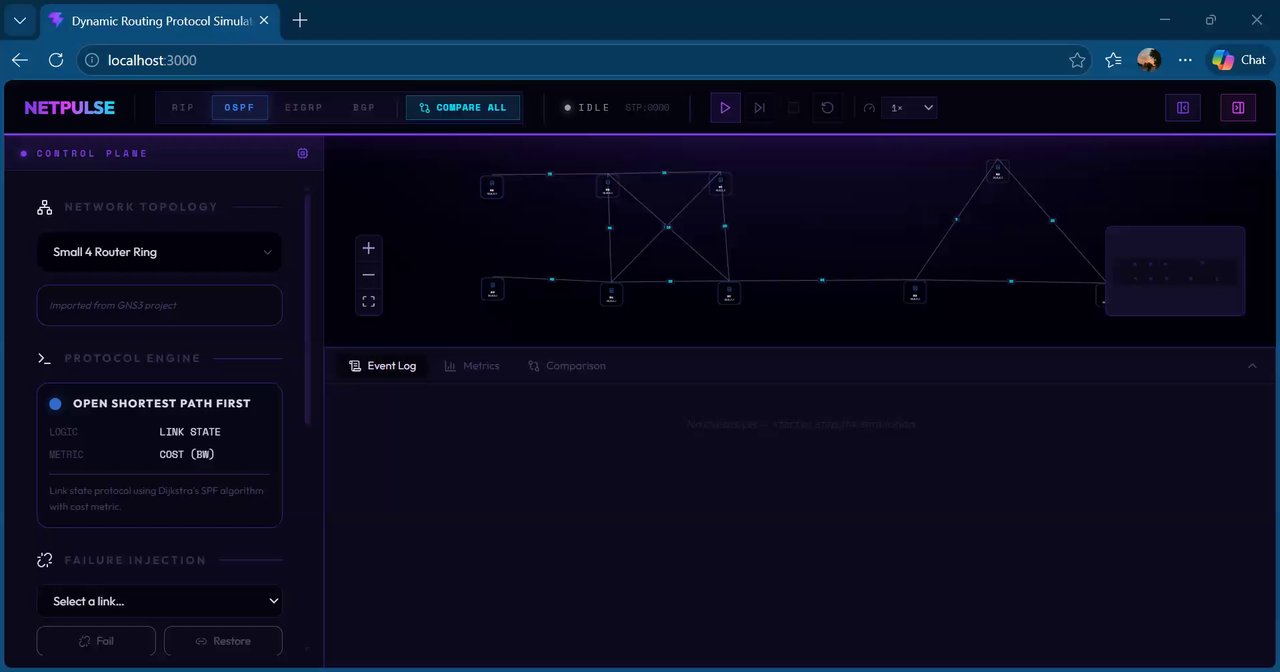Image resolution: width=1280 pixels, height=672 pixels.
Task: Select the EIGRP protocol toggle
Action: 303,108
